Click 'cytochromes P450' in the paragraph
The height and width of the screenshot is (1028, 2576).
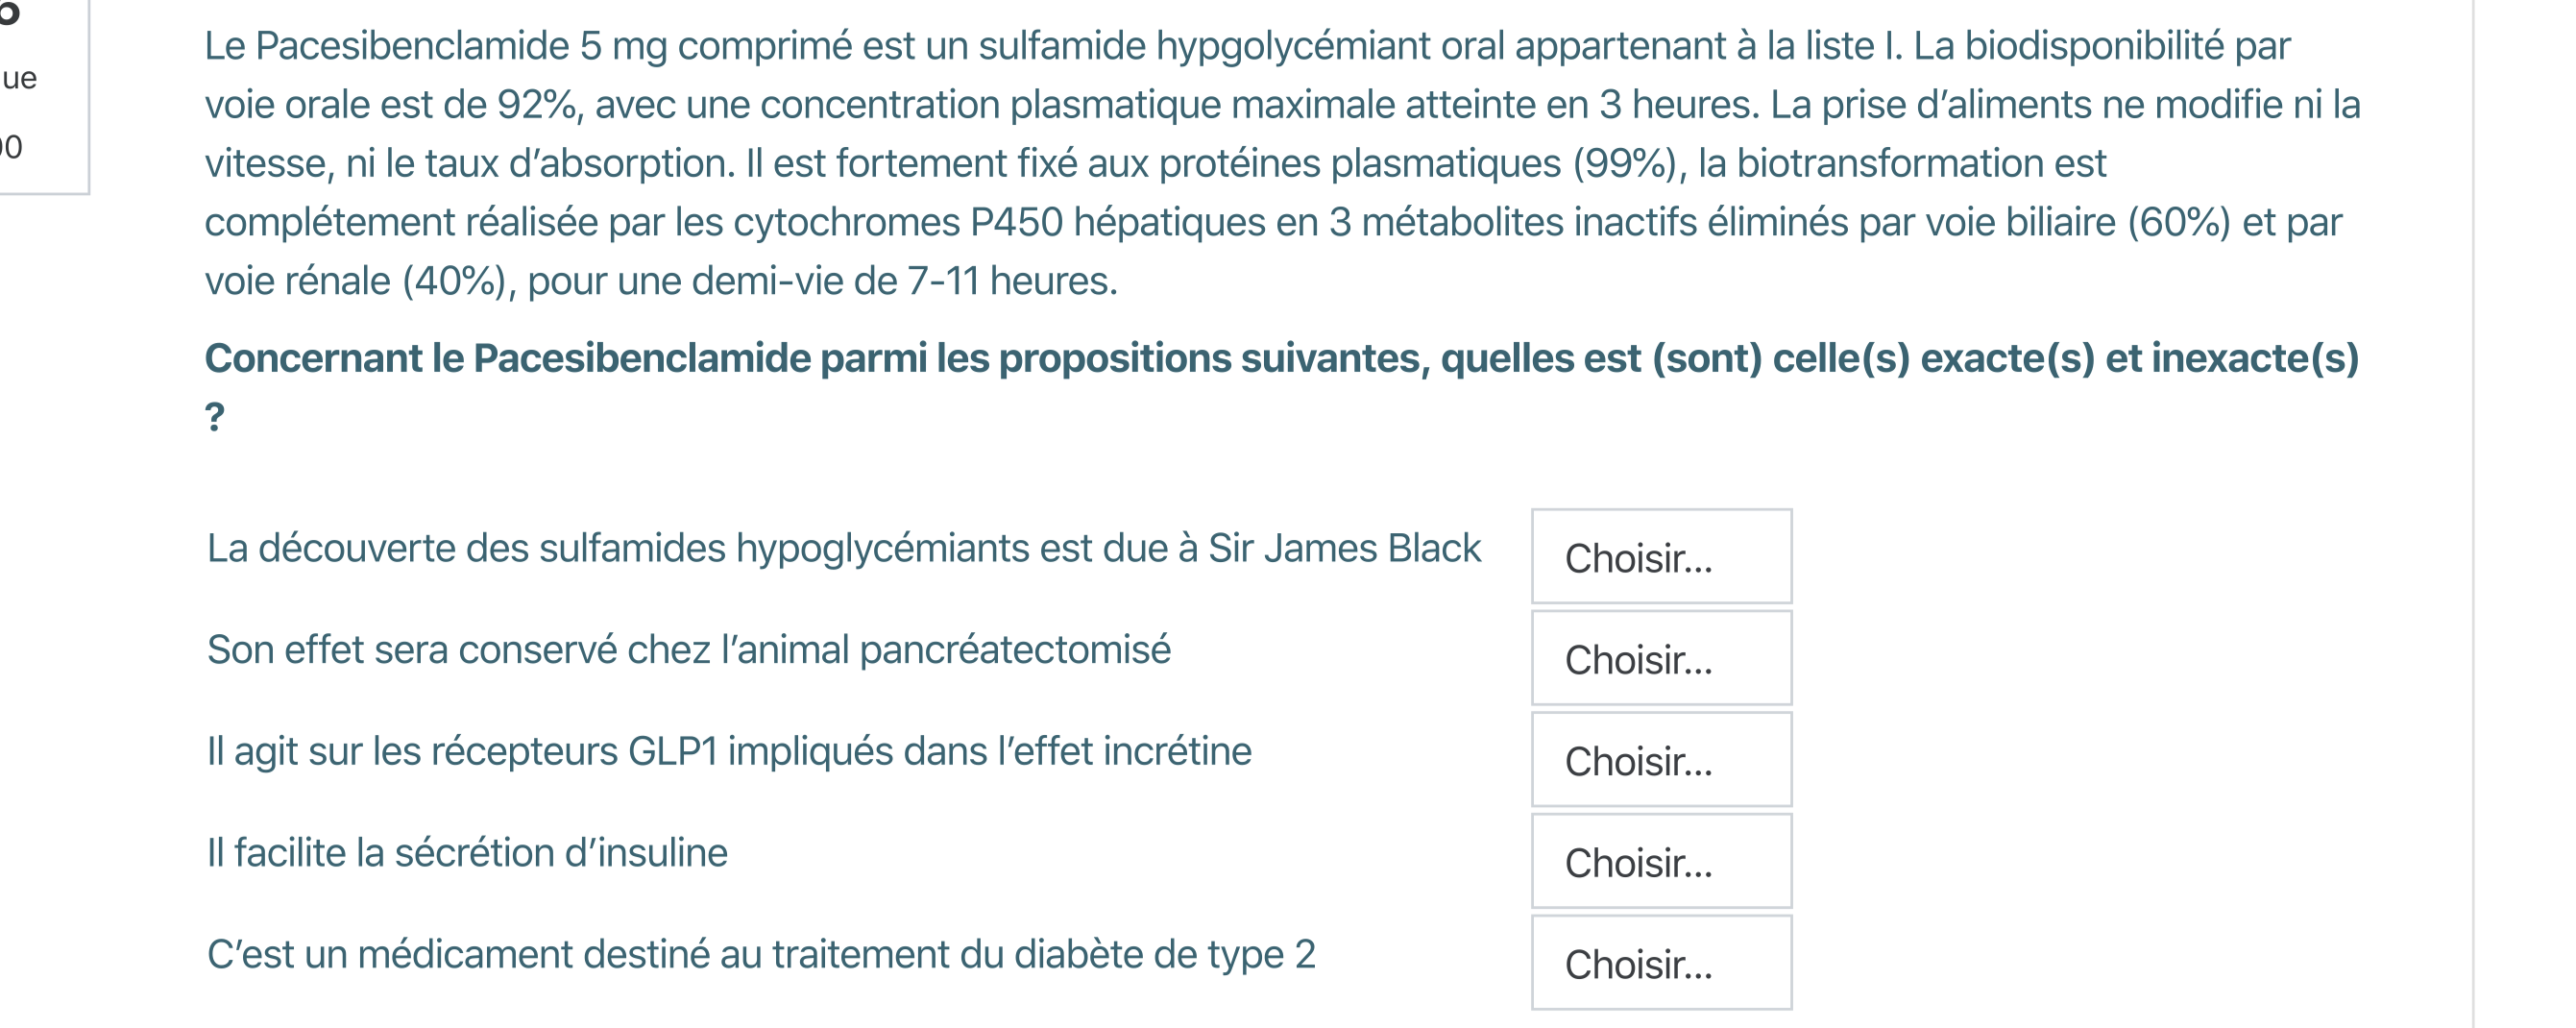[x=897, y=222]
